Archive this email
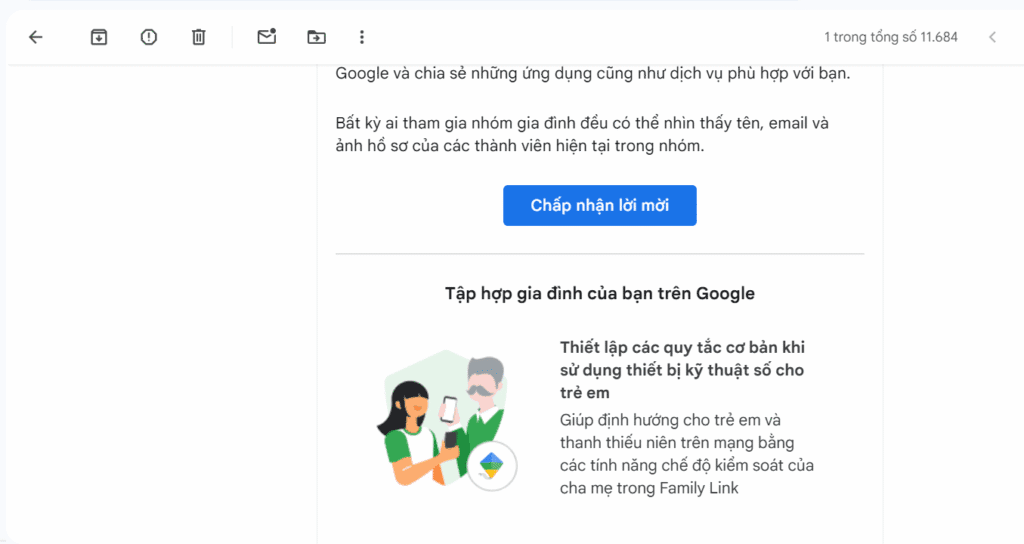This screenshot has height=544, width=1024. [99, 37]
